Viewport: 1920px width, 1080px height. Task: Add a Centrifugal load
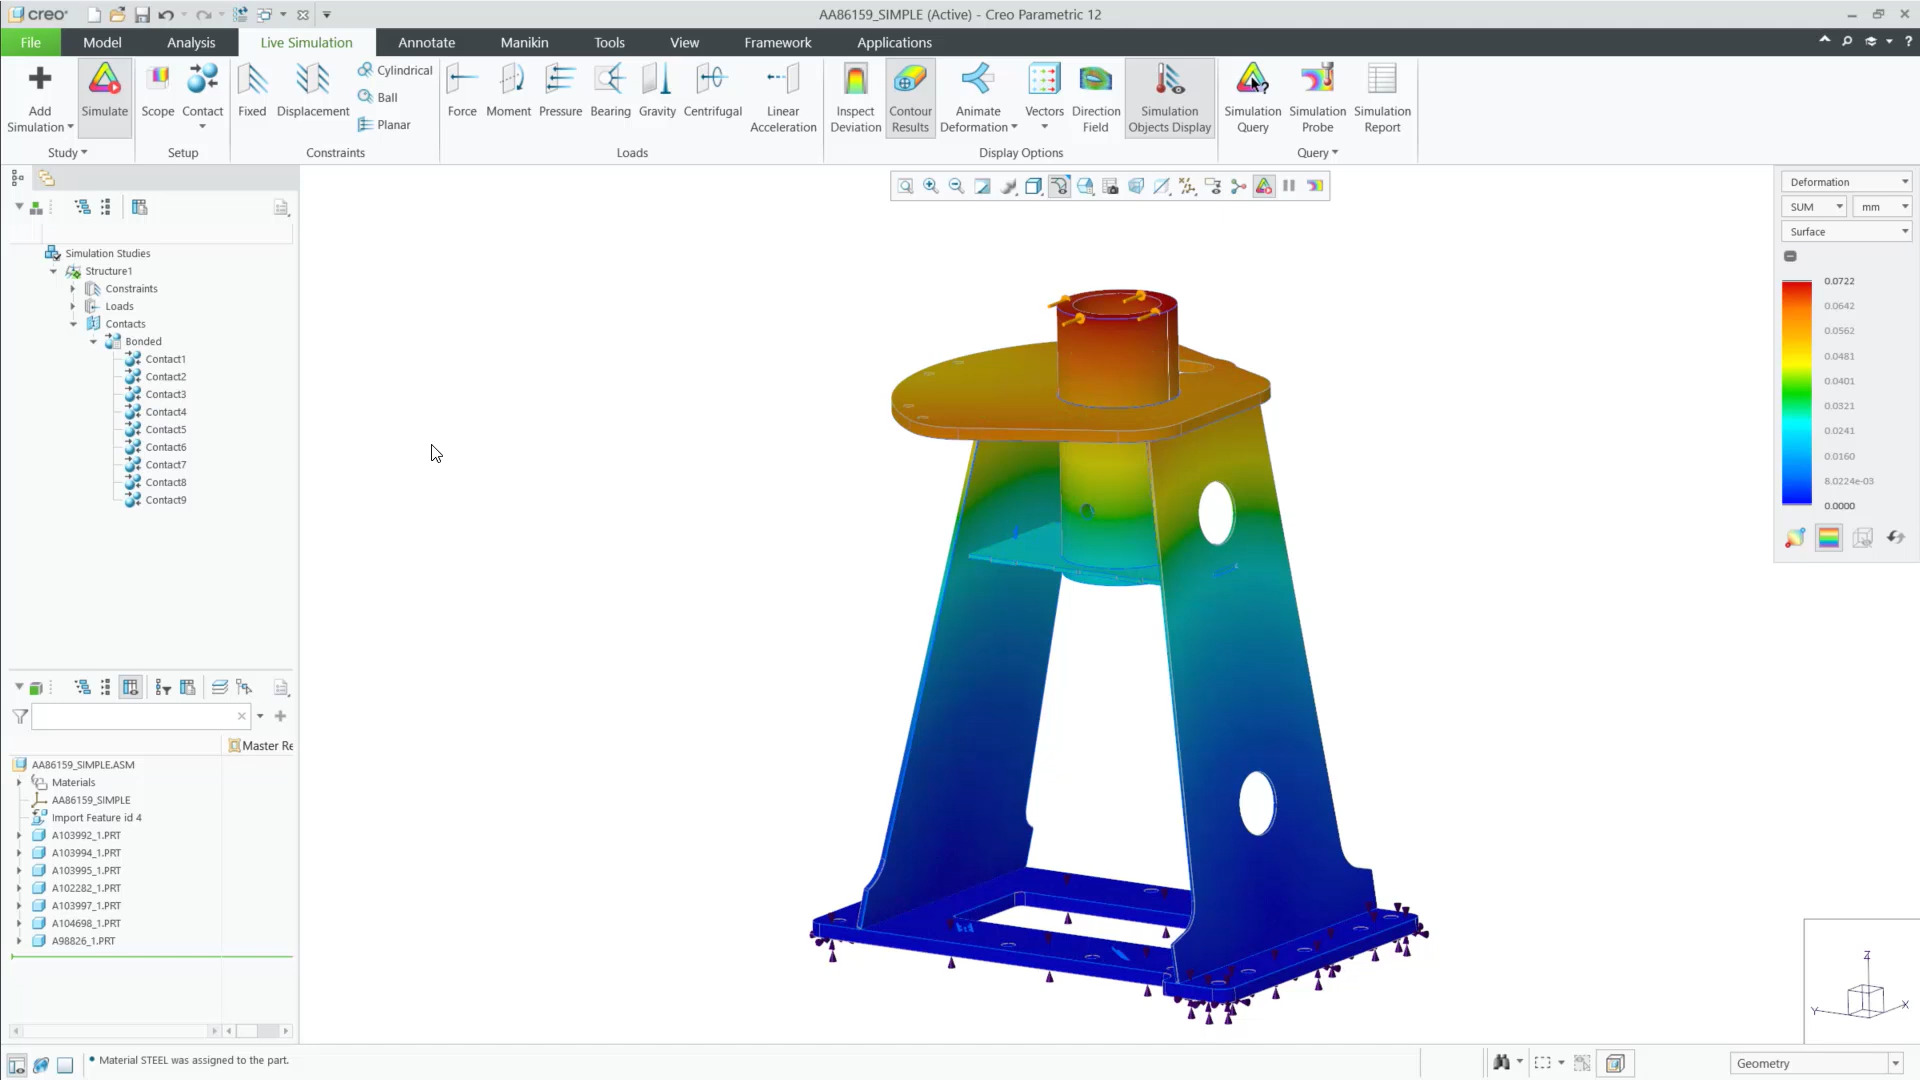click(x=713, y=91)
